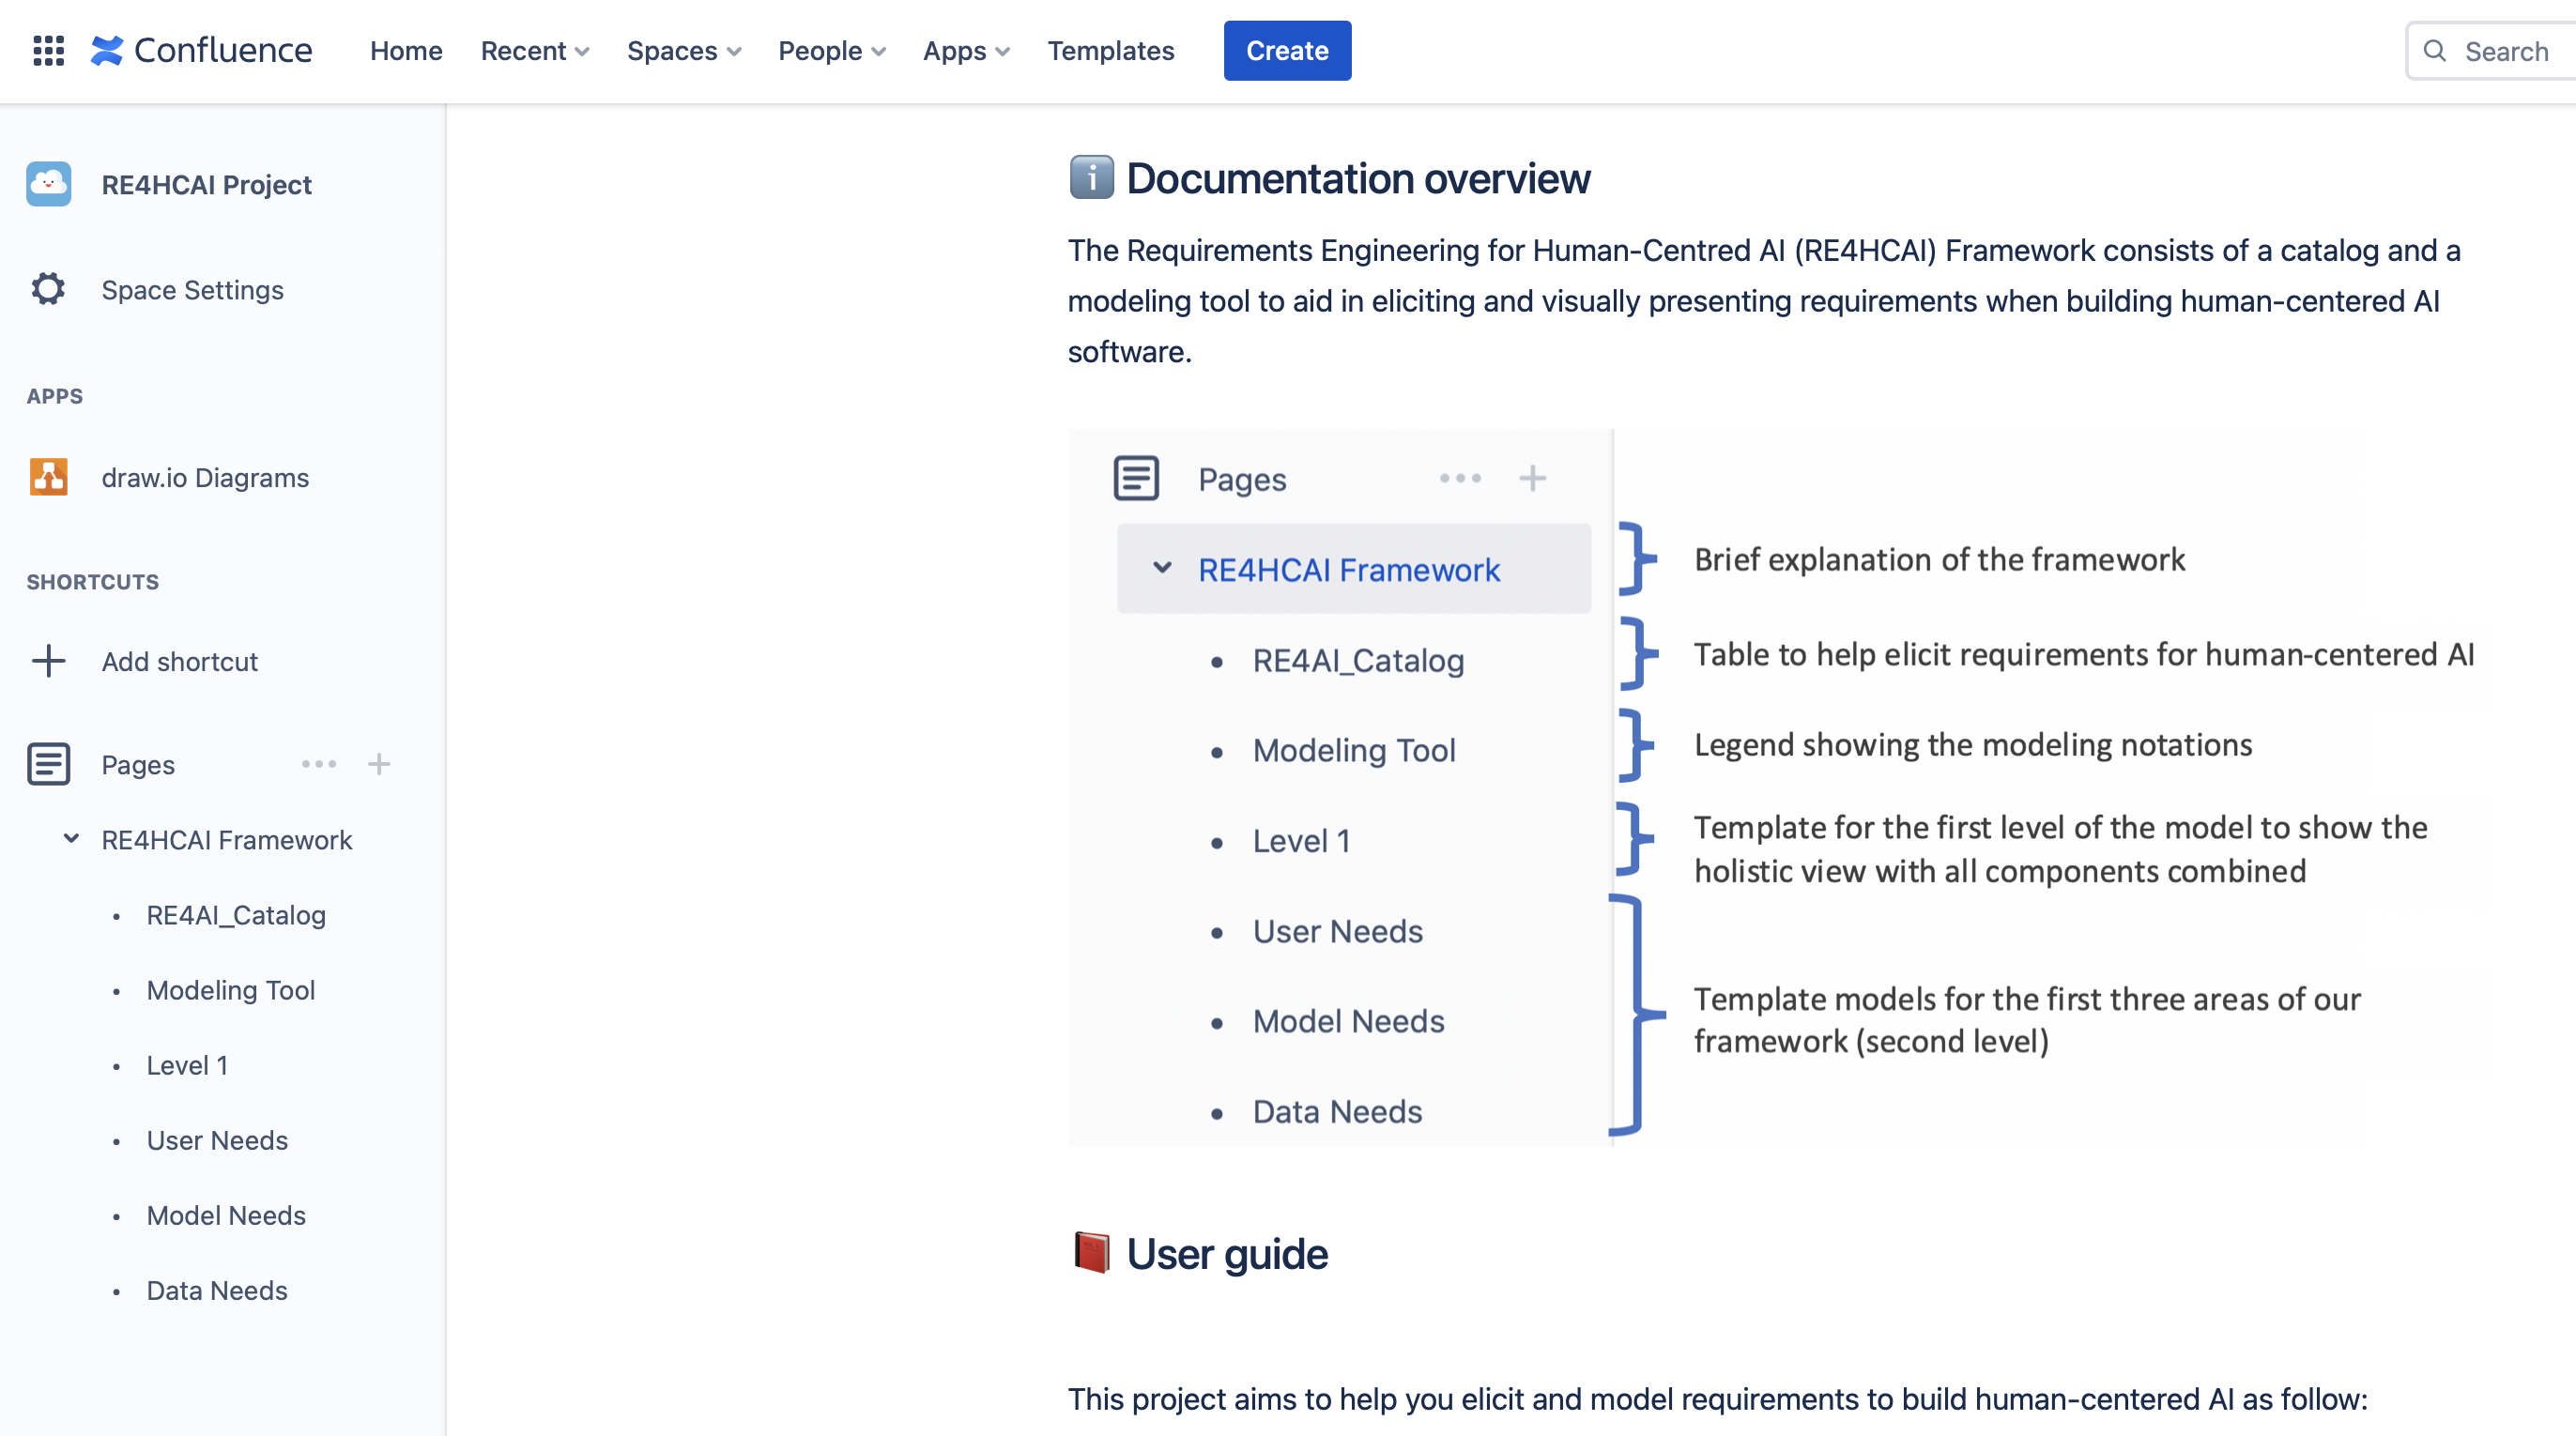Open Pages more options ellipsis in sidebar
The image size is (2576, 1436).
tap(319, 764)
